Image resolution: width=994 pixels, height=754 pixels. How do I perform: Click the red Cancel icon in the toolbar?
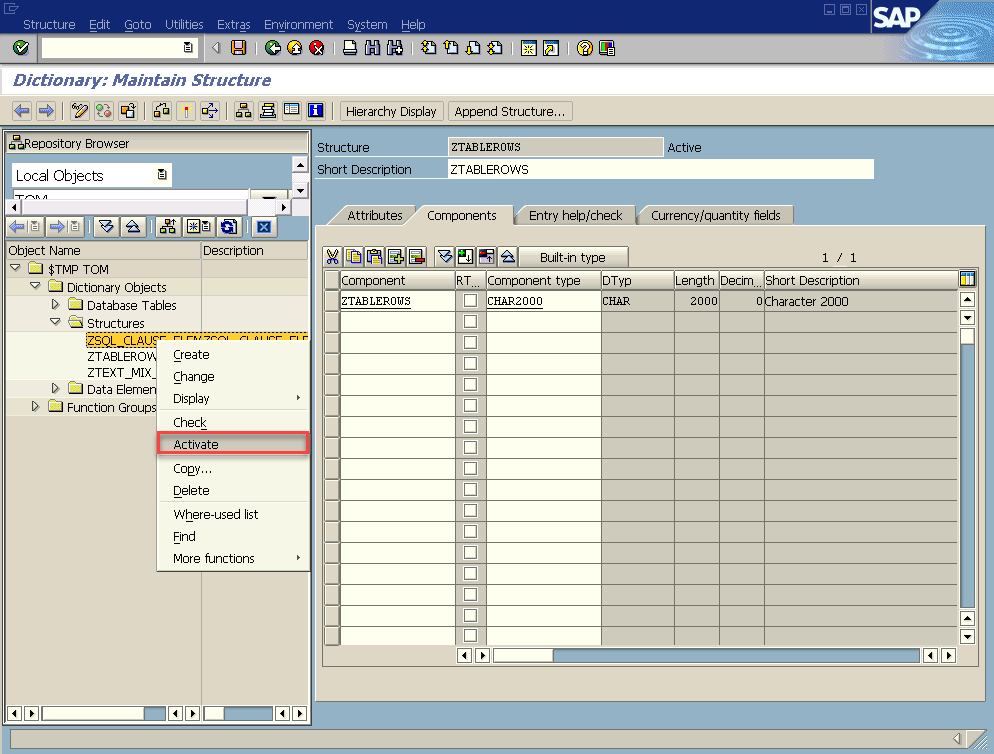[x=317, y=48]
